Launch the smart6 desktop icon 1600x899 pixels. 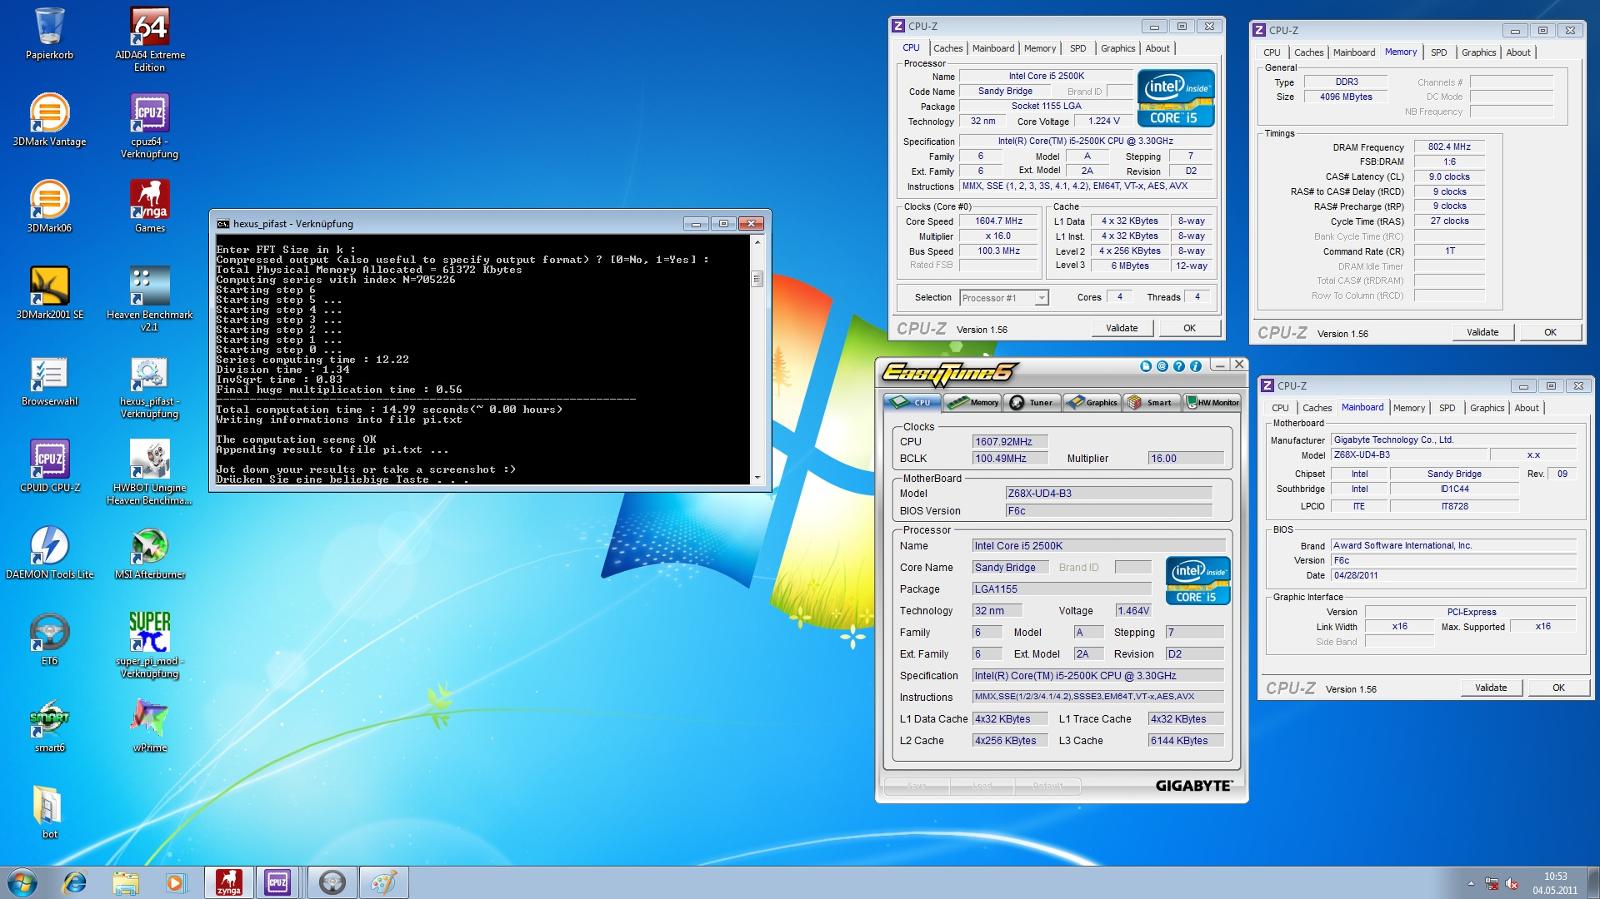tap(49, 726)
